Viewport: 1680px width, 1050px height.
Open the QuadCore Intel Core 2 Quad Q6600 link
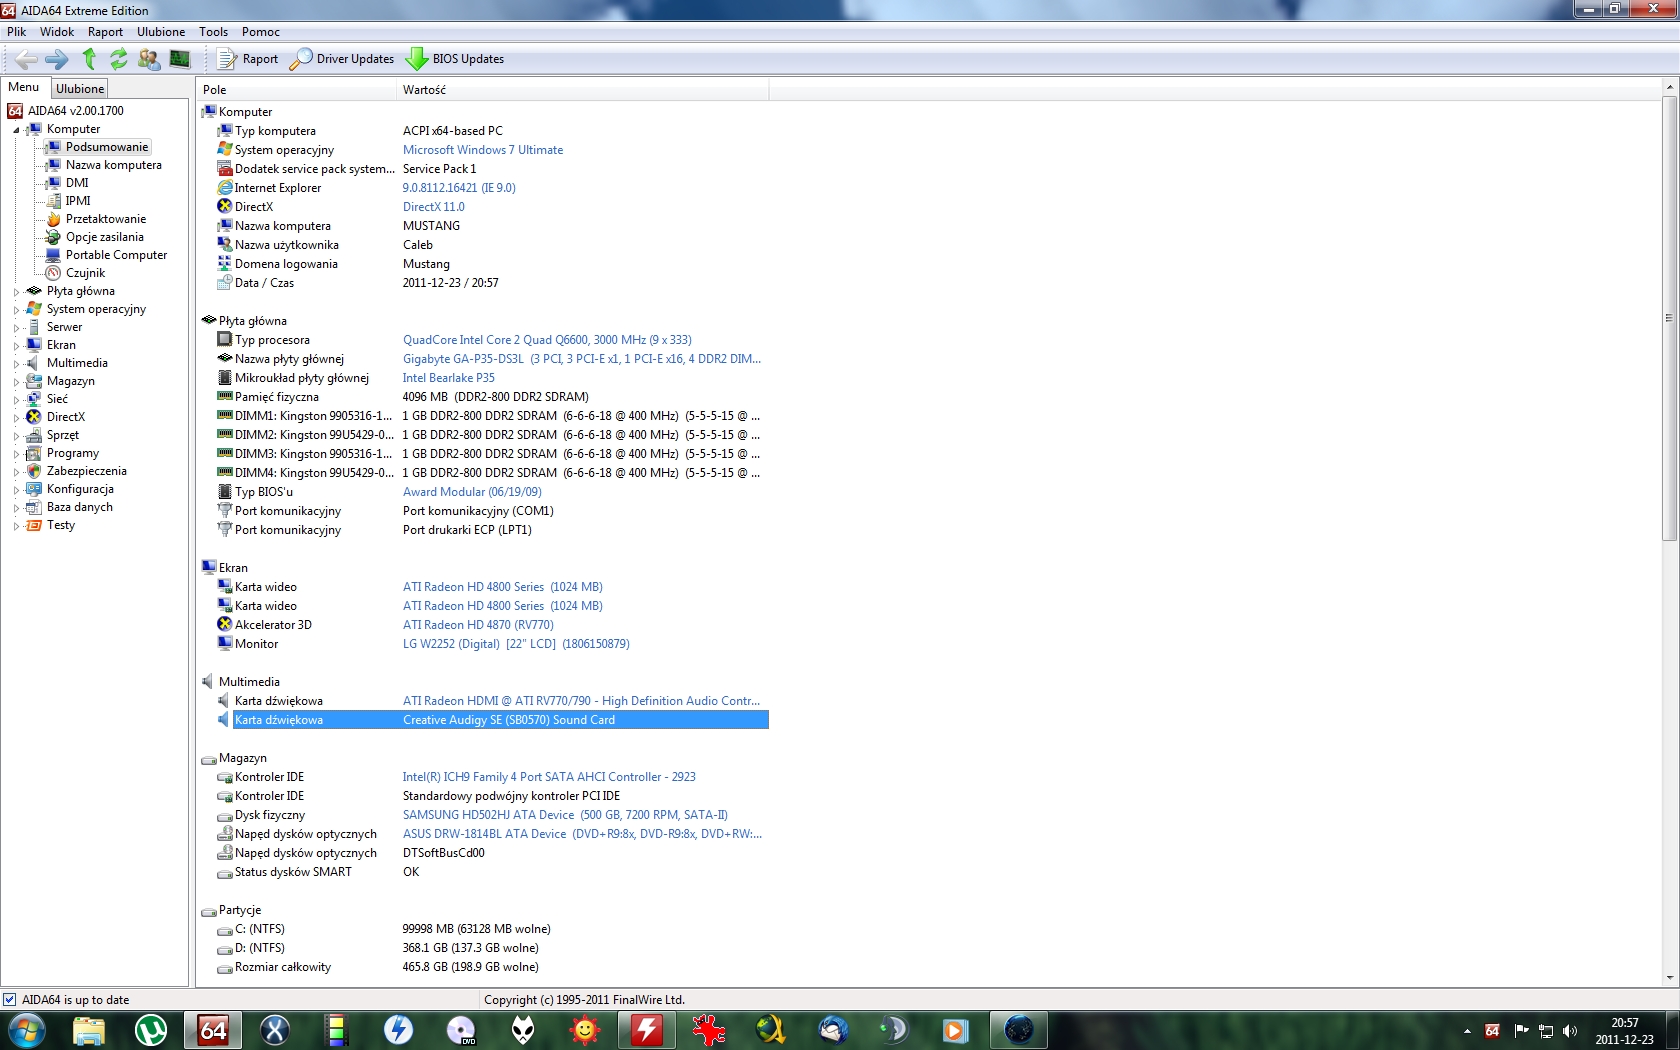click(x=547, y=340)
